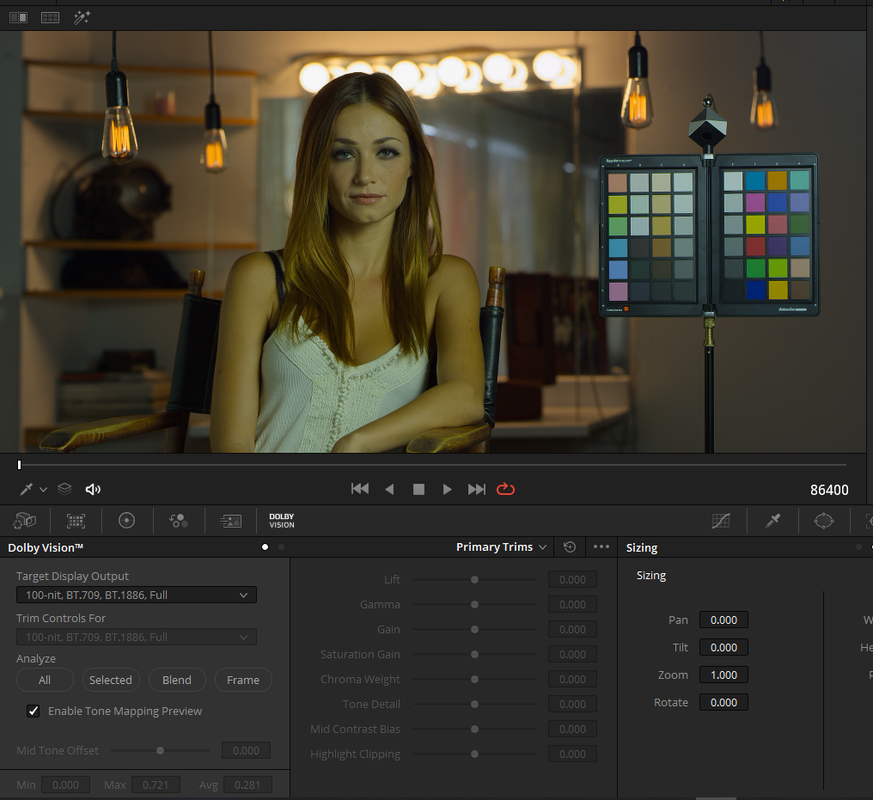Toggle the image wipe split icon
The image size is (873, 800).
[18, 18]
